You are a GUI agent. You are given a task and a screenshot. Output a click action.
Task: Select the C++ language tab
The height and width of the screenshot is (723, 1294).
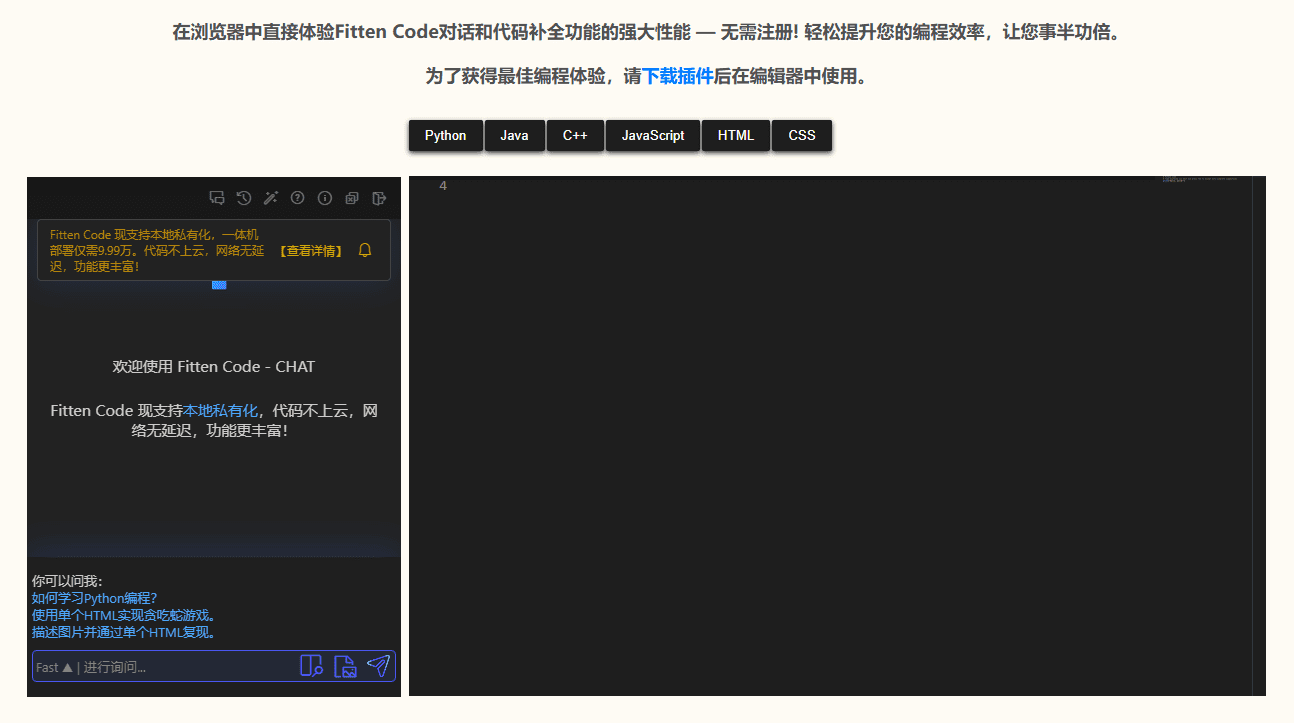coord(575,135)
